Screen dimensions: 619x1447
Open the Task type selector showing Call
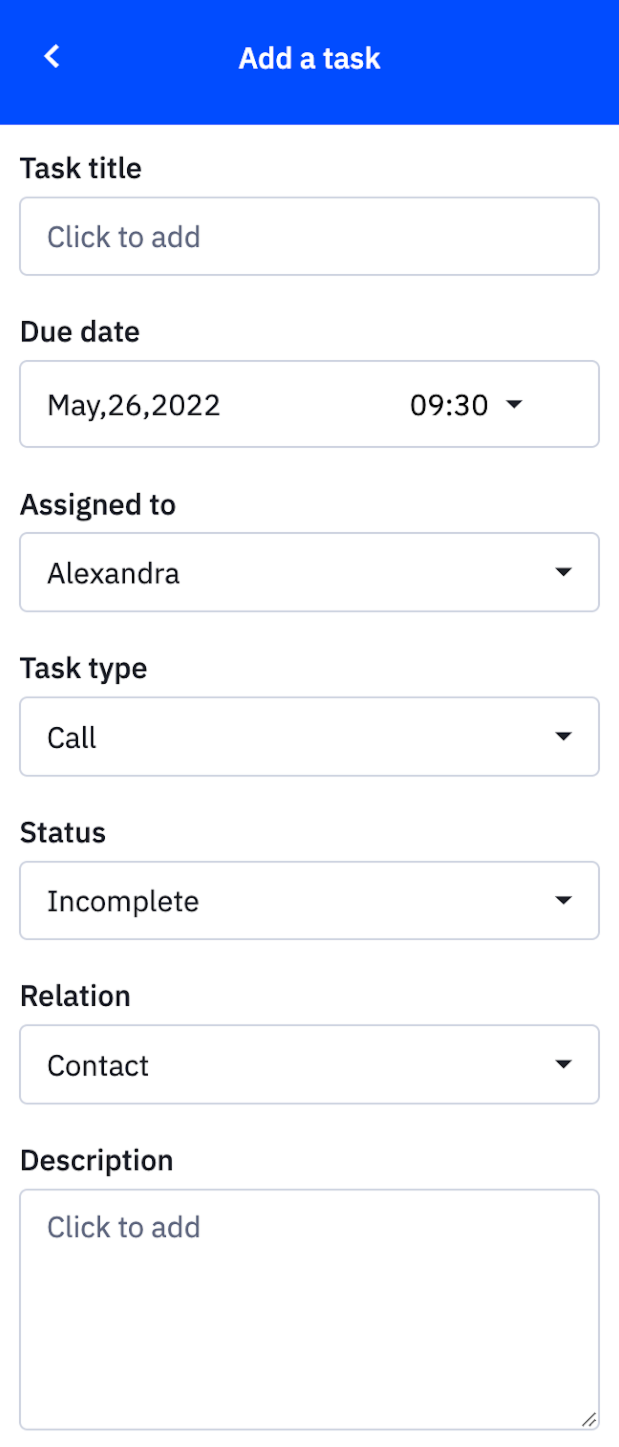(x=250, y=736)
